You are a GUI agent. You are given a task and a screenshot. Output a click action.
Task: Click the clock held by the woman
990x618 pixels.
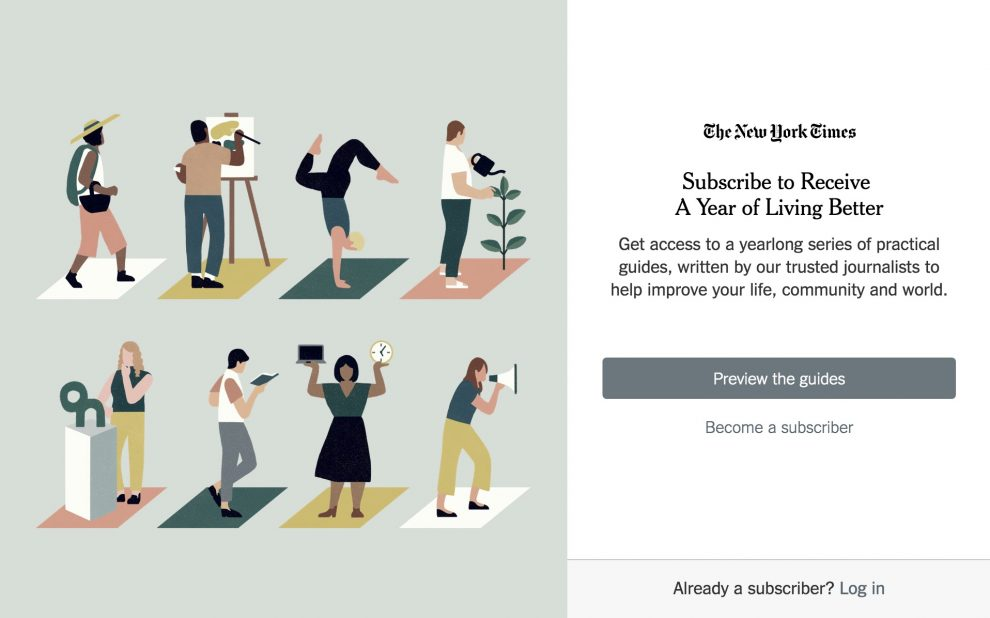tap(381, 352)
